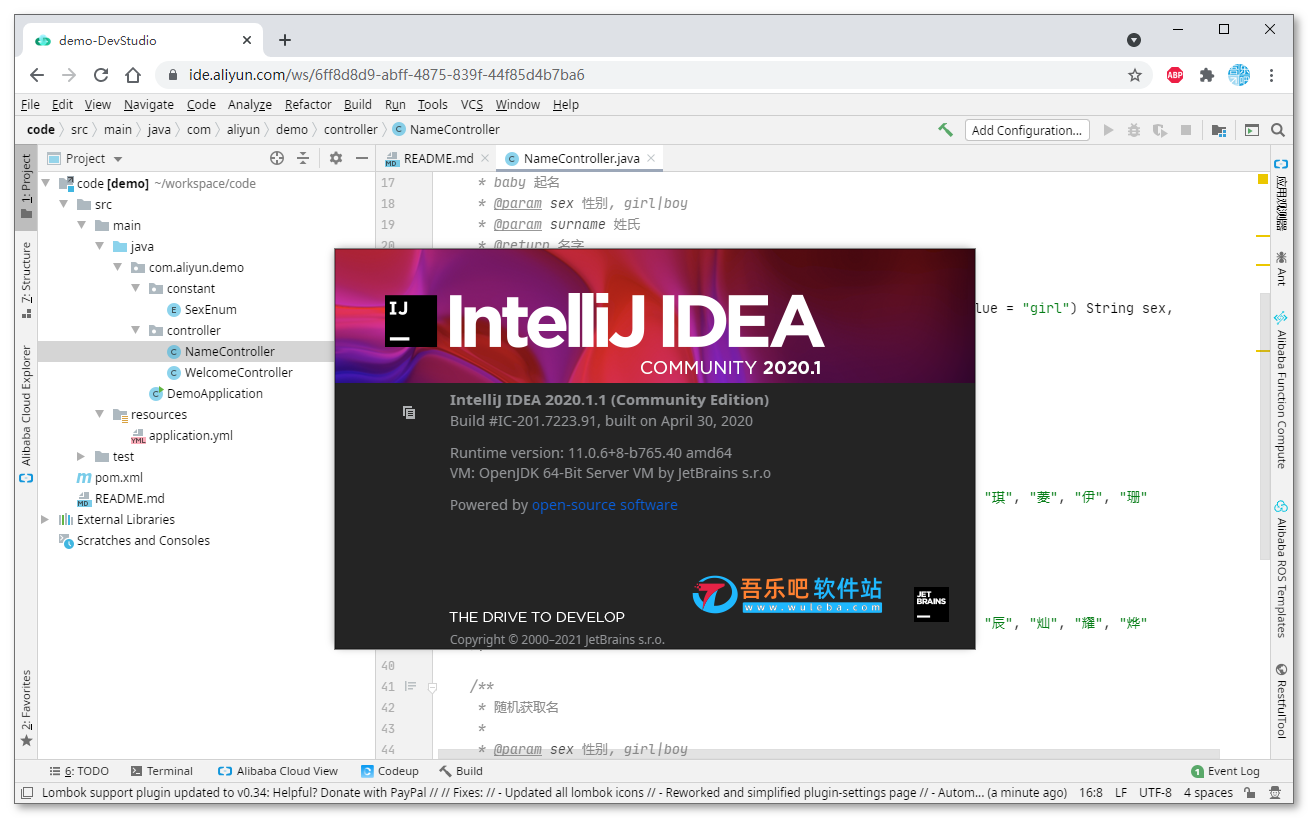Open the VCS menu
The image size is (1308, 818).
coord(472,104)
